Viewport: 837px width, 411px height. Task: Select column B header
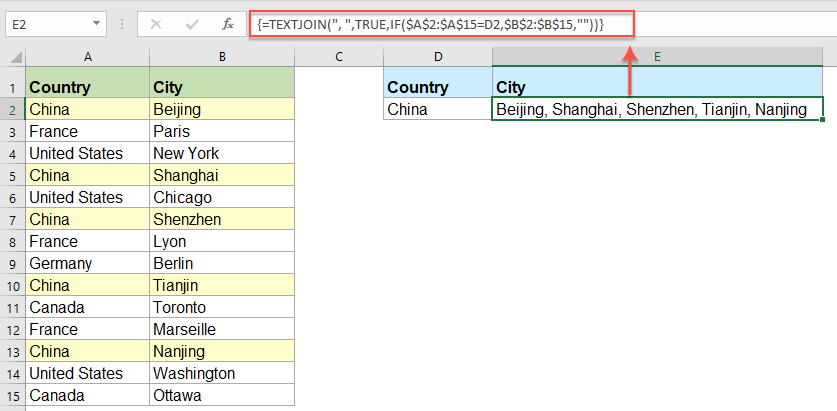(x=222, y=57)
